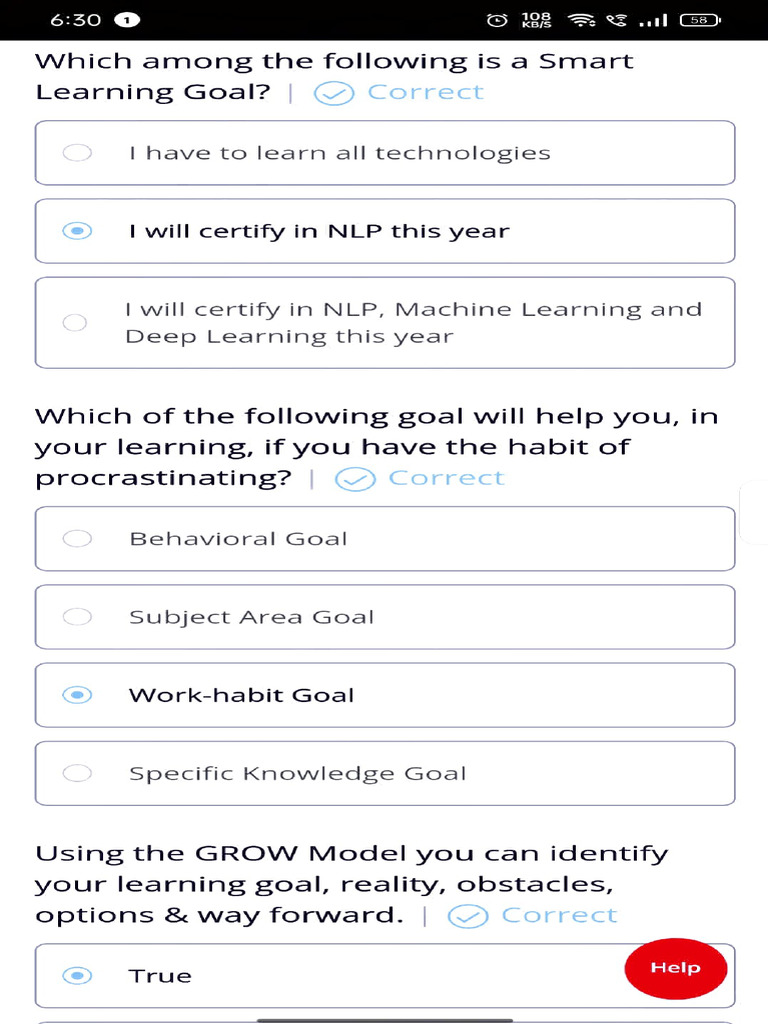Image resolution: width=768 pixels, height=1024 pixels.
Task: Select the Subject Area Goal option
Action: [x=77, y=616]
